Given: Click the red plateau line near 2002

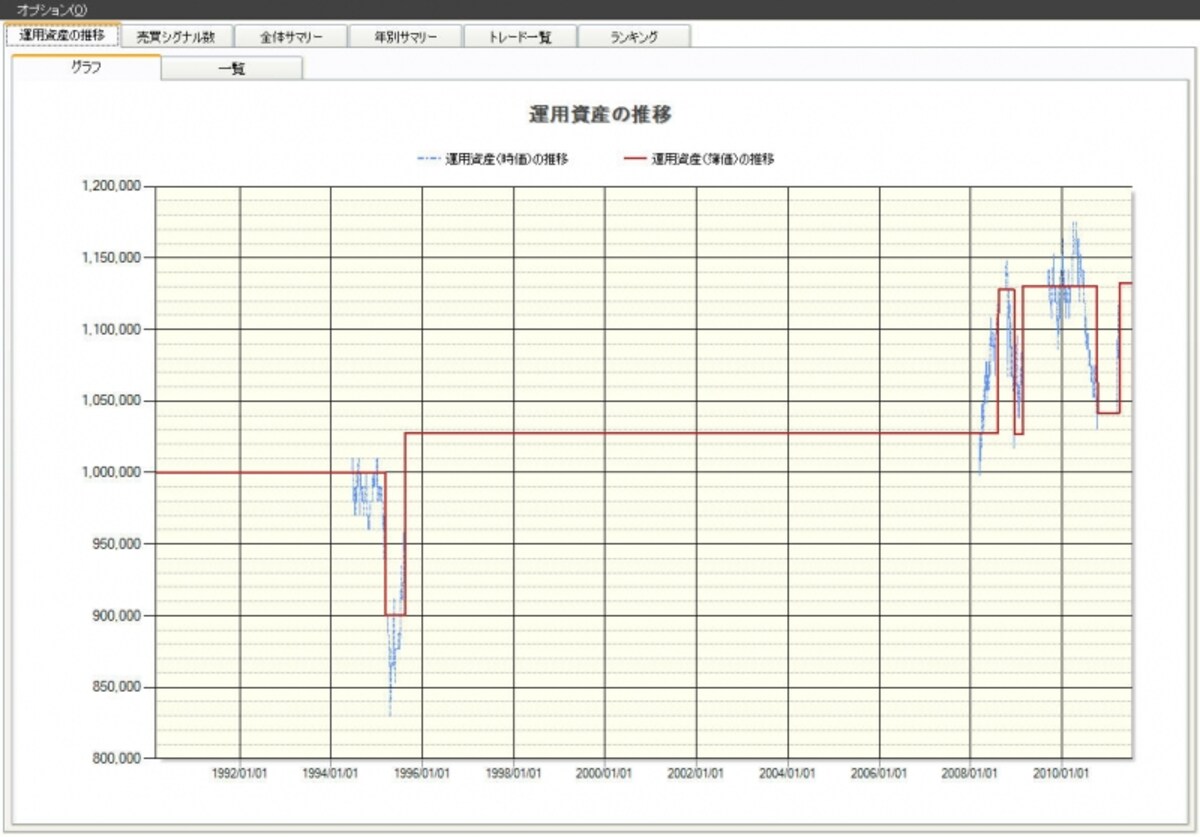Looking at the screenshot, I should (697, 433).
